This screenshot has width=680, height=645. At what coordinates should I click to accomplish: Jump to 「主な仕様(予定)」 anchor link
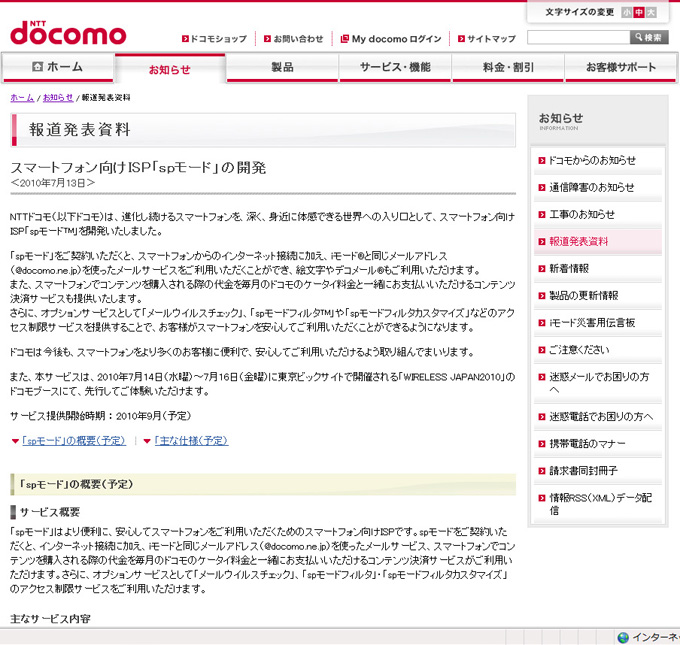click(191, 441)
